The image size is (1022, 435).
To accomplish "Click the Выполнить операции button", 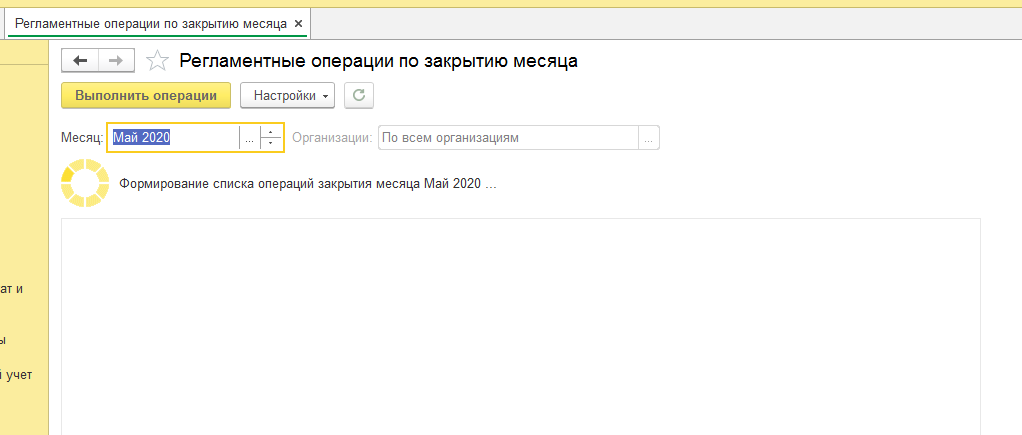I will click(146, 95).
